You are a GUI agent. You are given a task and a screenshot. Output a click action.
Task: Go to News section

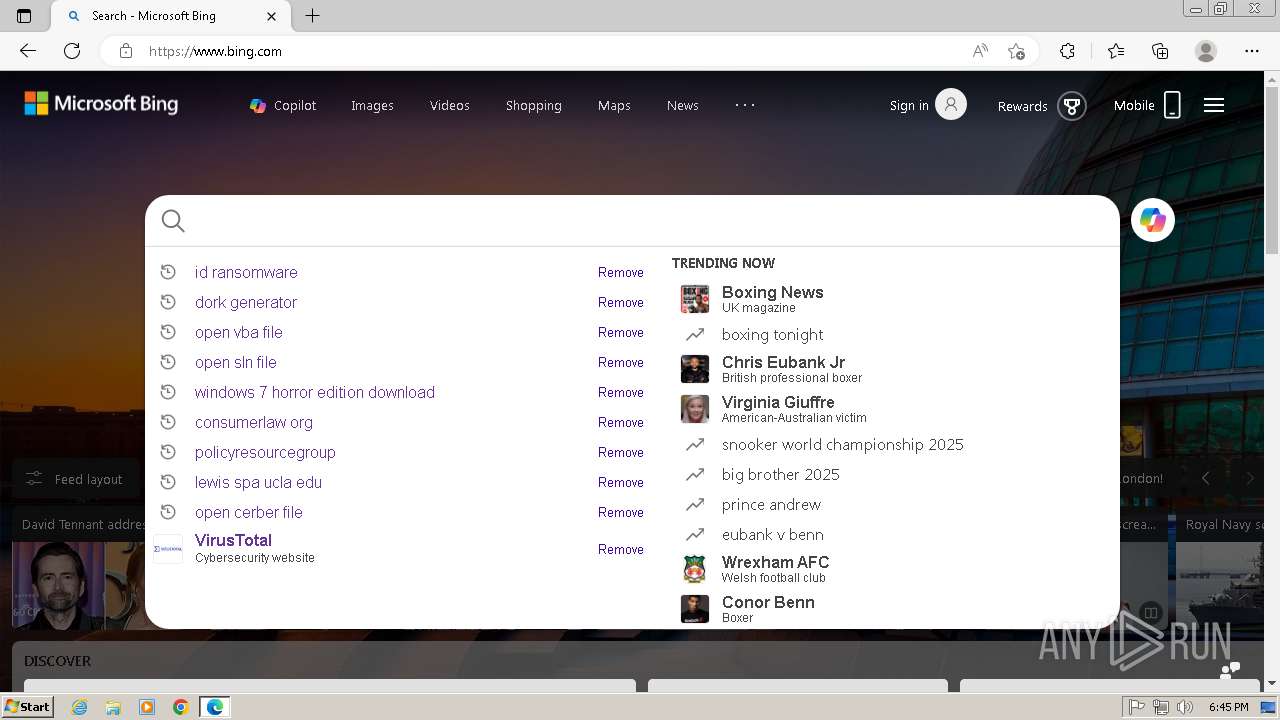pyautogui.click(x=683, y=105)
